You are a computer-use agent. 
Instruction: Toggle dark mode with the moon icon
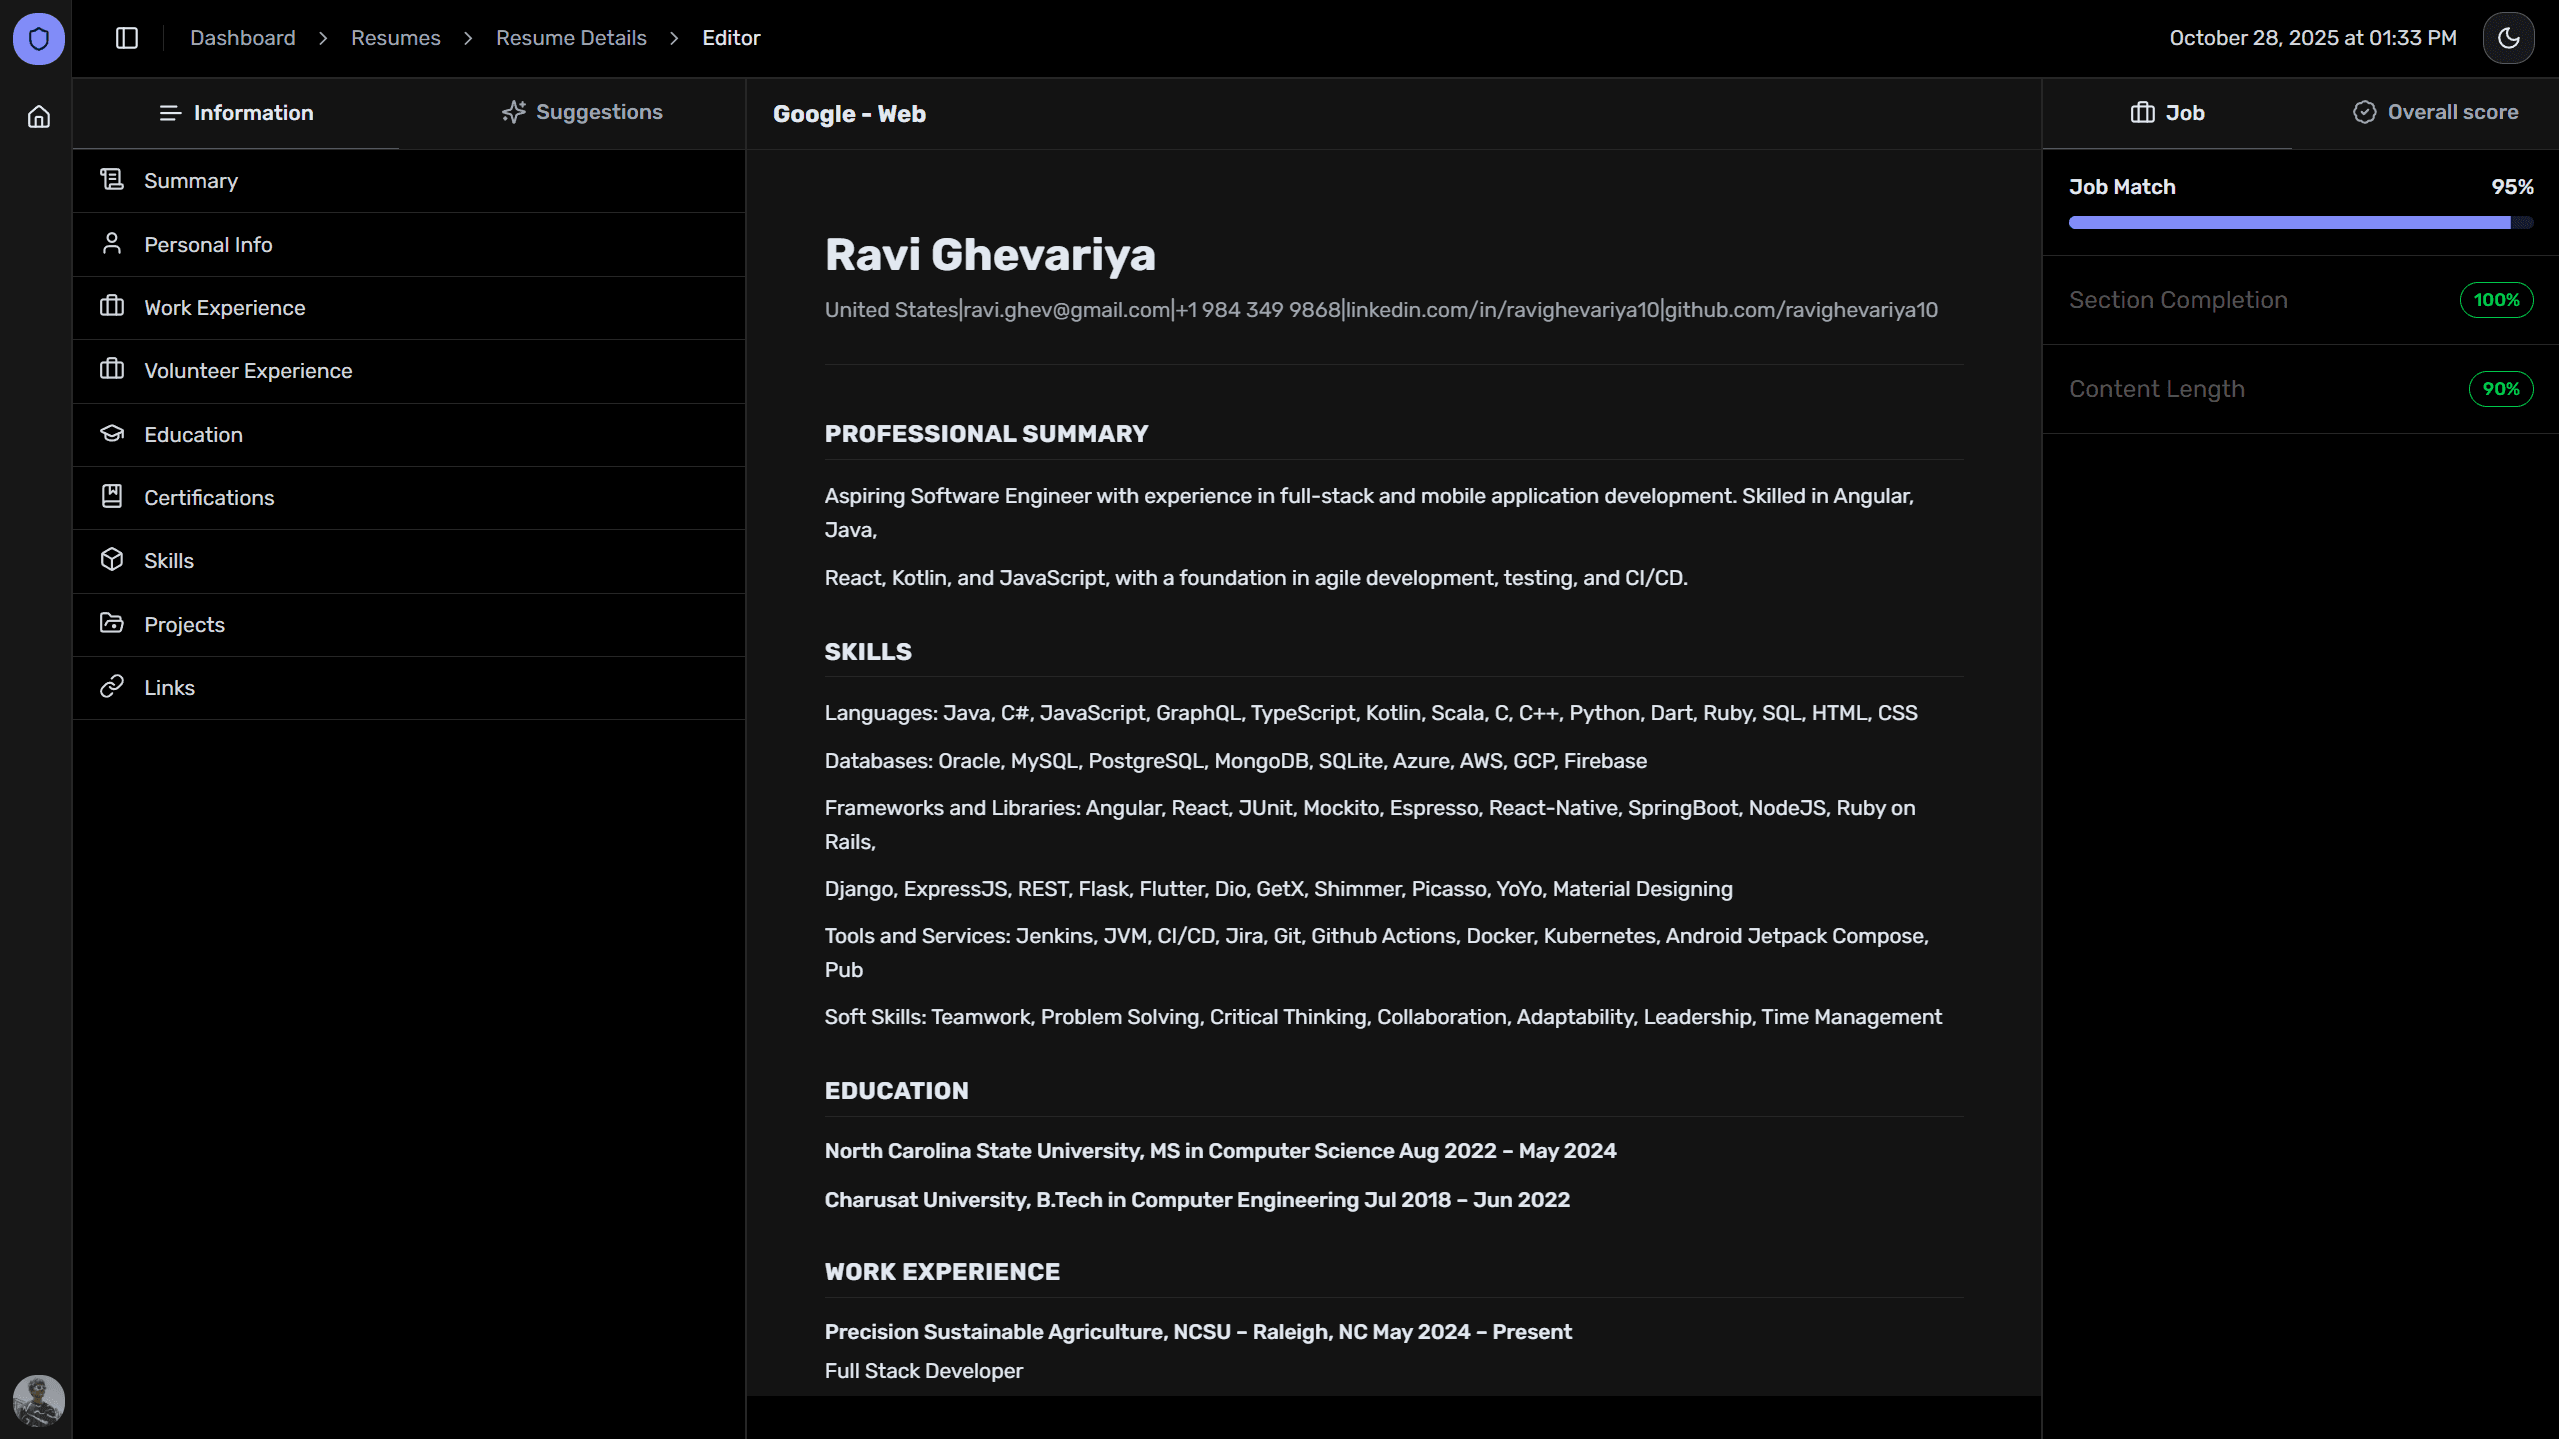pos(2508,37)
